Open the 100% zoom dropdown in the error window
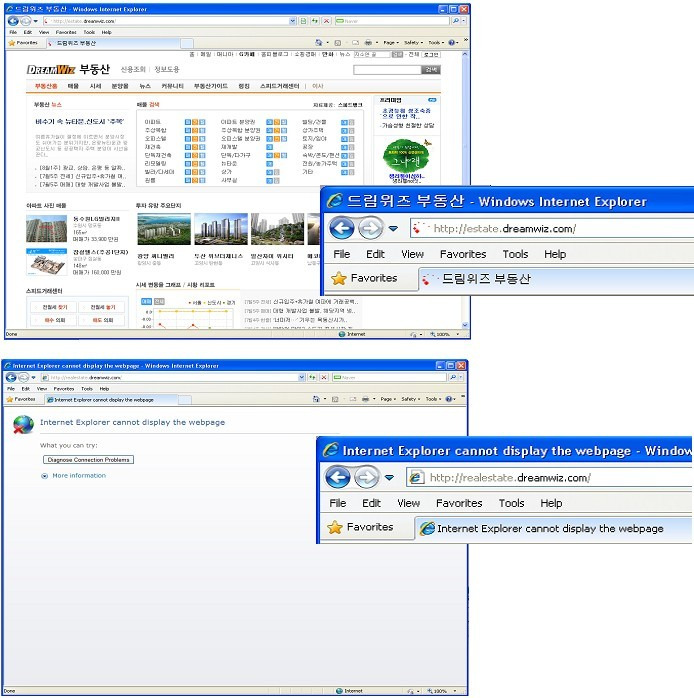The image size is (694, 698). point(455,691)
